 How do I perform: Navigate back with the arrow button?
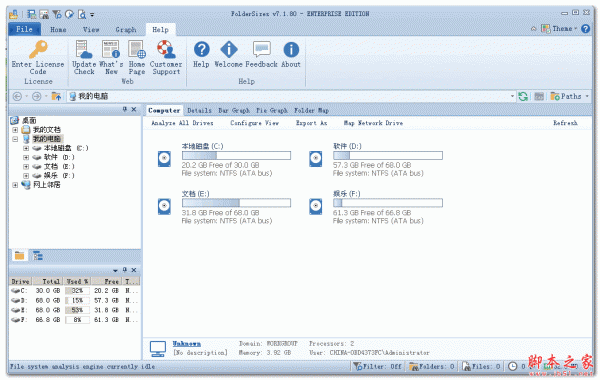click(x=18, y=96)
